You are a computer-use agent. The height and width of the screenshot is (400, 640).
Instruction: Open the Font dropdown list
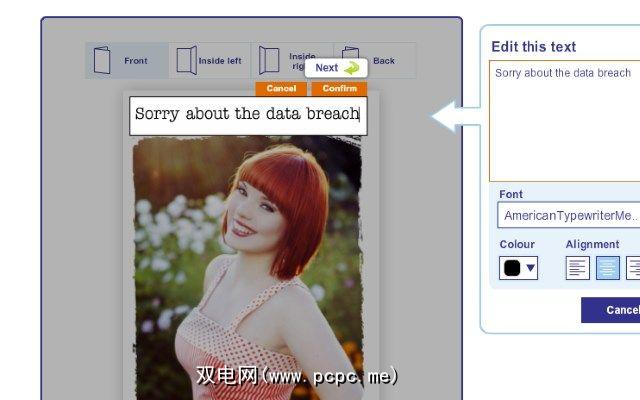click(x=568, y=215)
